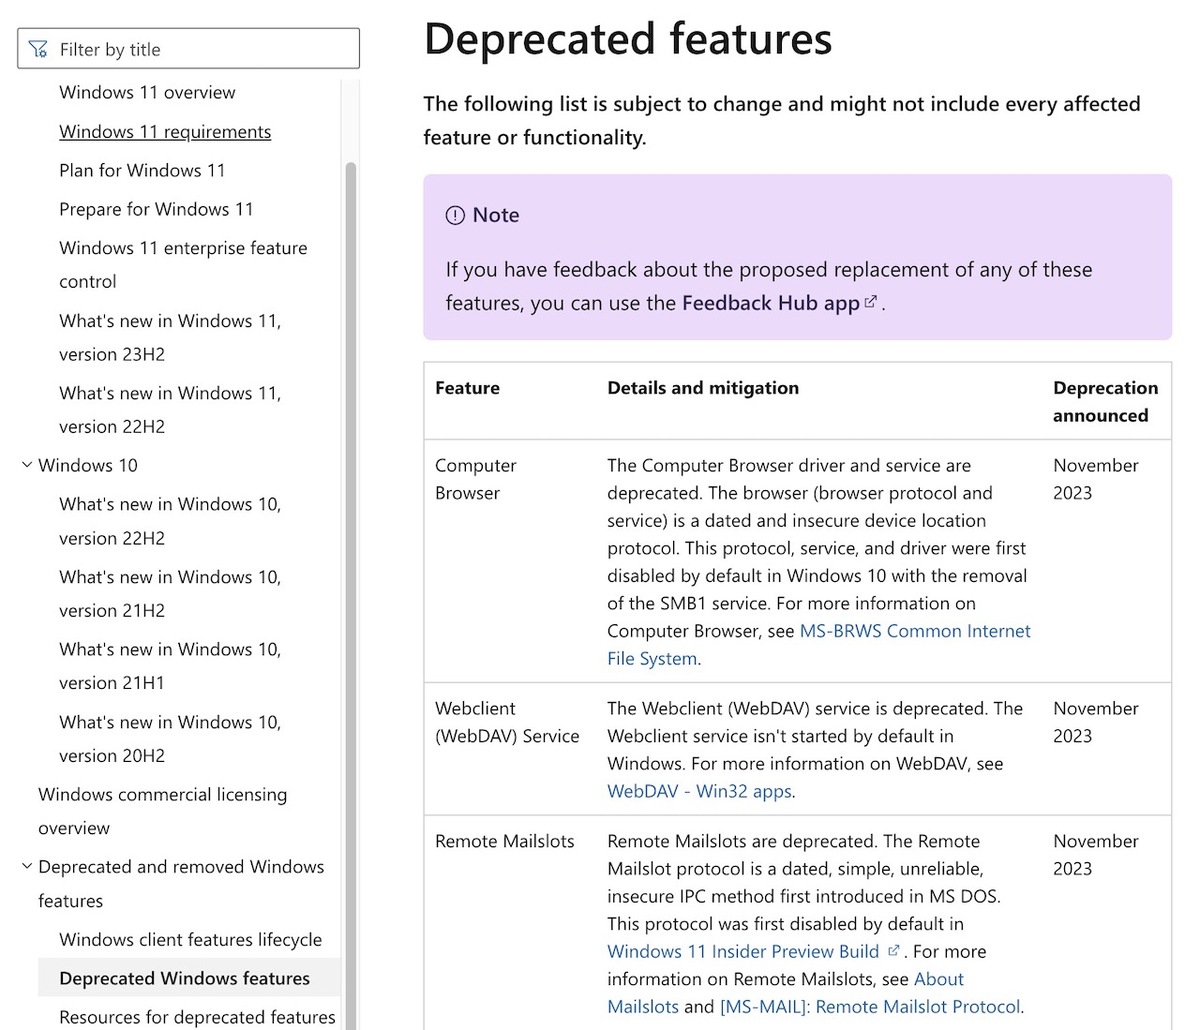1200x1030 pixels.
Task: Open Windows 11 overview page
Action: pyautogui.click(x=147, y=92)
